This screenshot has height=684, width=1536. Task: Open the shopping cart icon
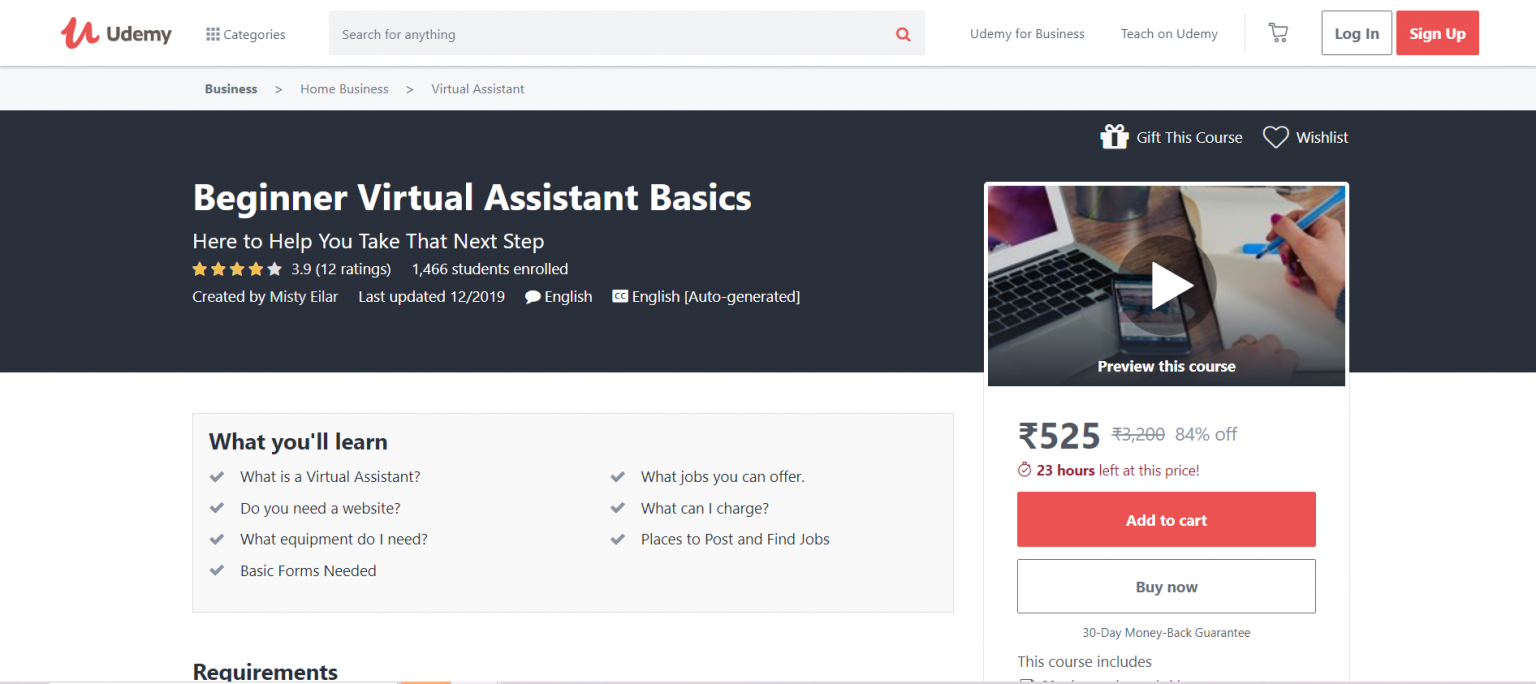1278,33
